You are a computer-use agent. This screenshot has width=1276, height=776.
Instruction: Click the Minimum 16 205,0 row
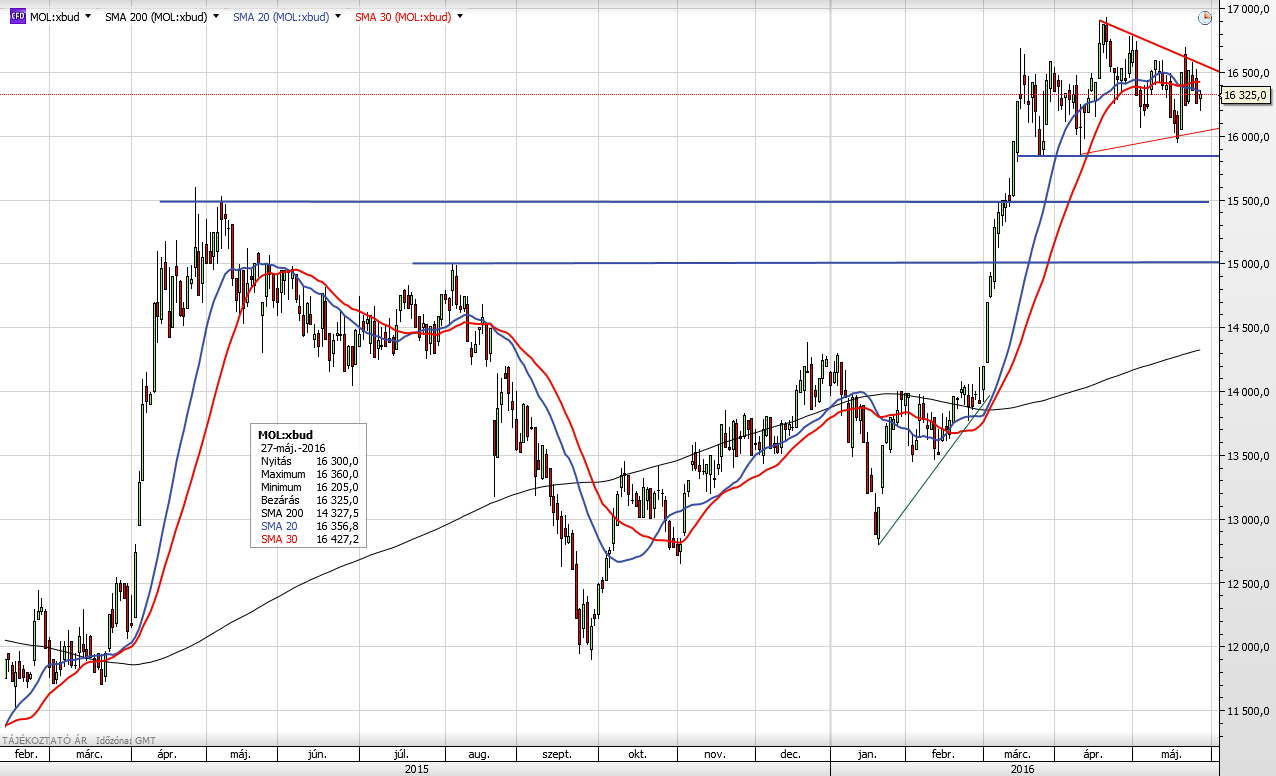pyautogui.click(x=308, y=486)
